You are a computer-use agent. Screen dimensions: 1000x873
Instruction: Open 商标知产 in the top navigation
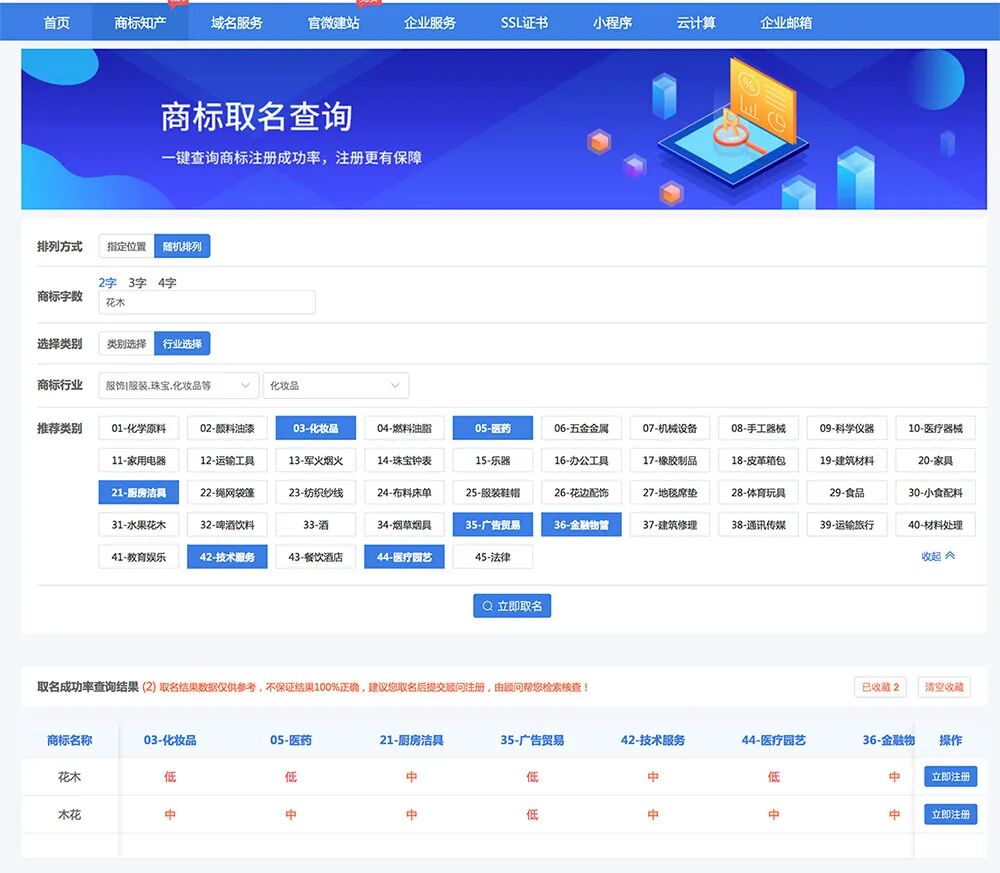point(140,23)
